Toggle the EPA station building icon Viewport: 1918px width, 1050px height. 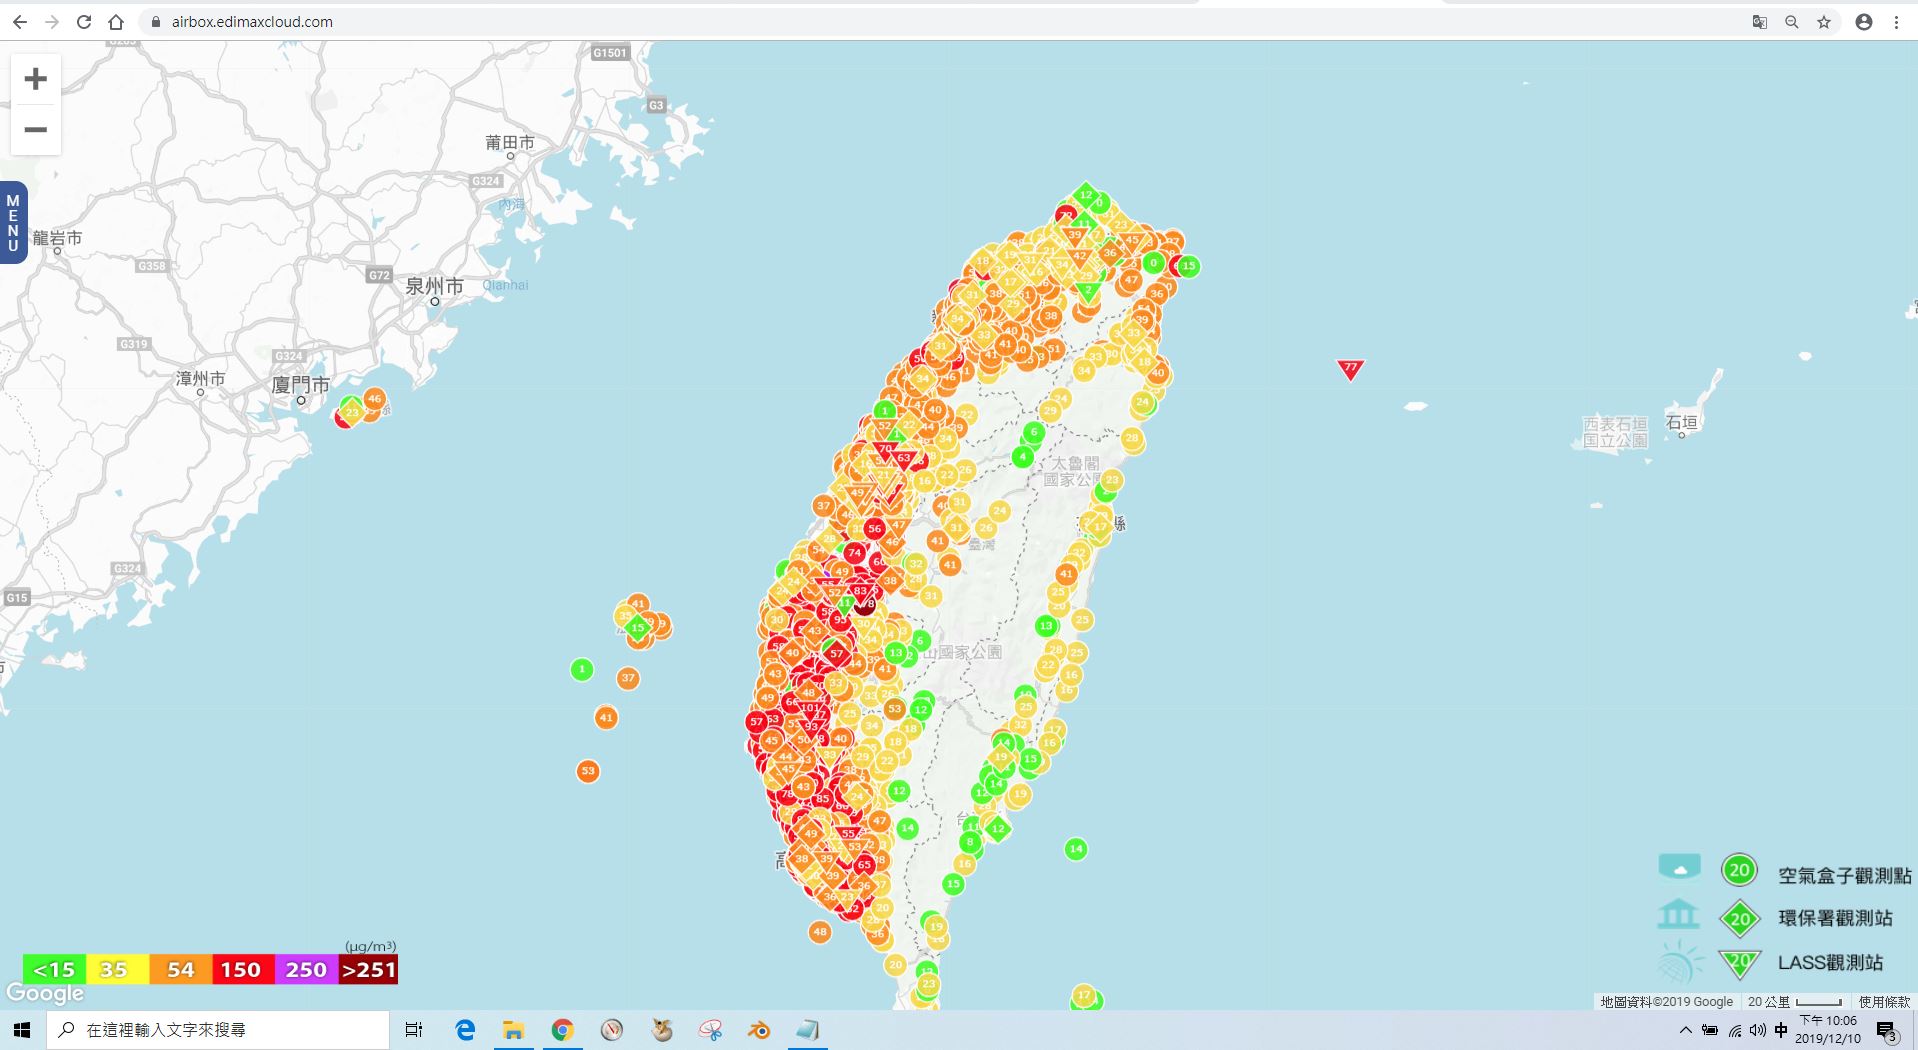pos(1678,914)
